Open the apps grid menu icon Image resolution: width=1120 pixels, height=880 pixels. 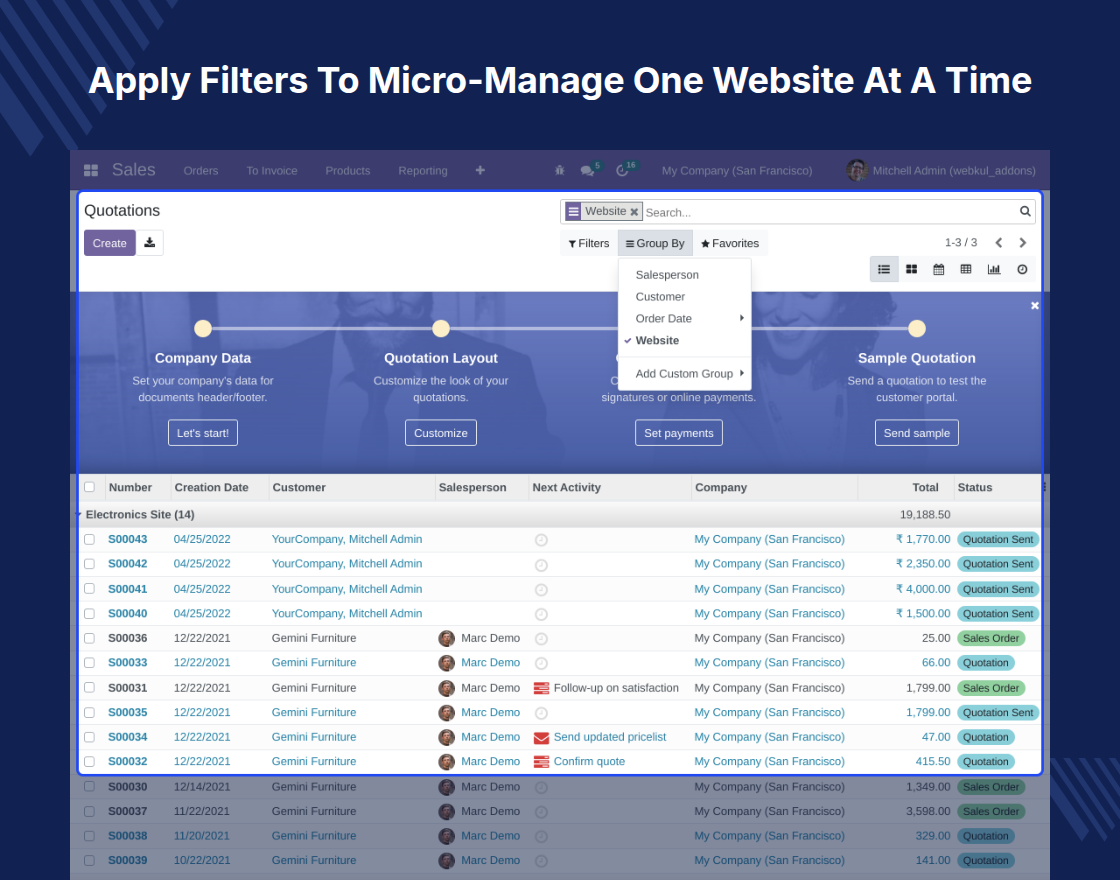coord(91,170)
